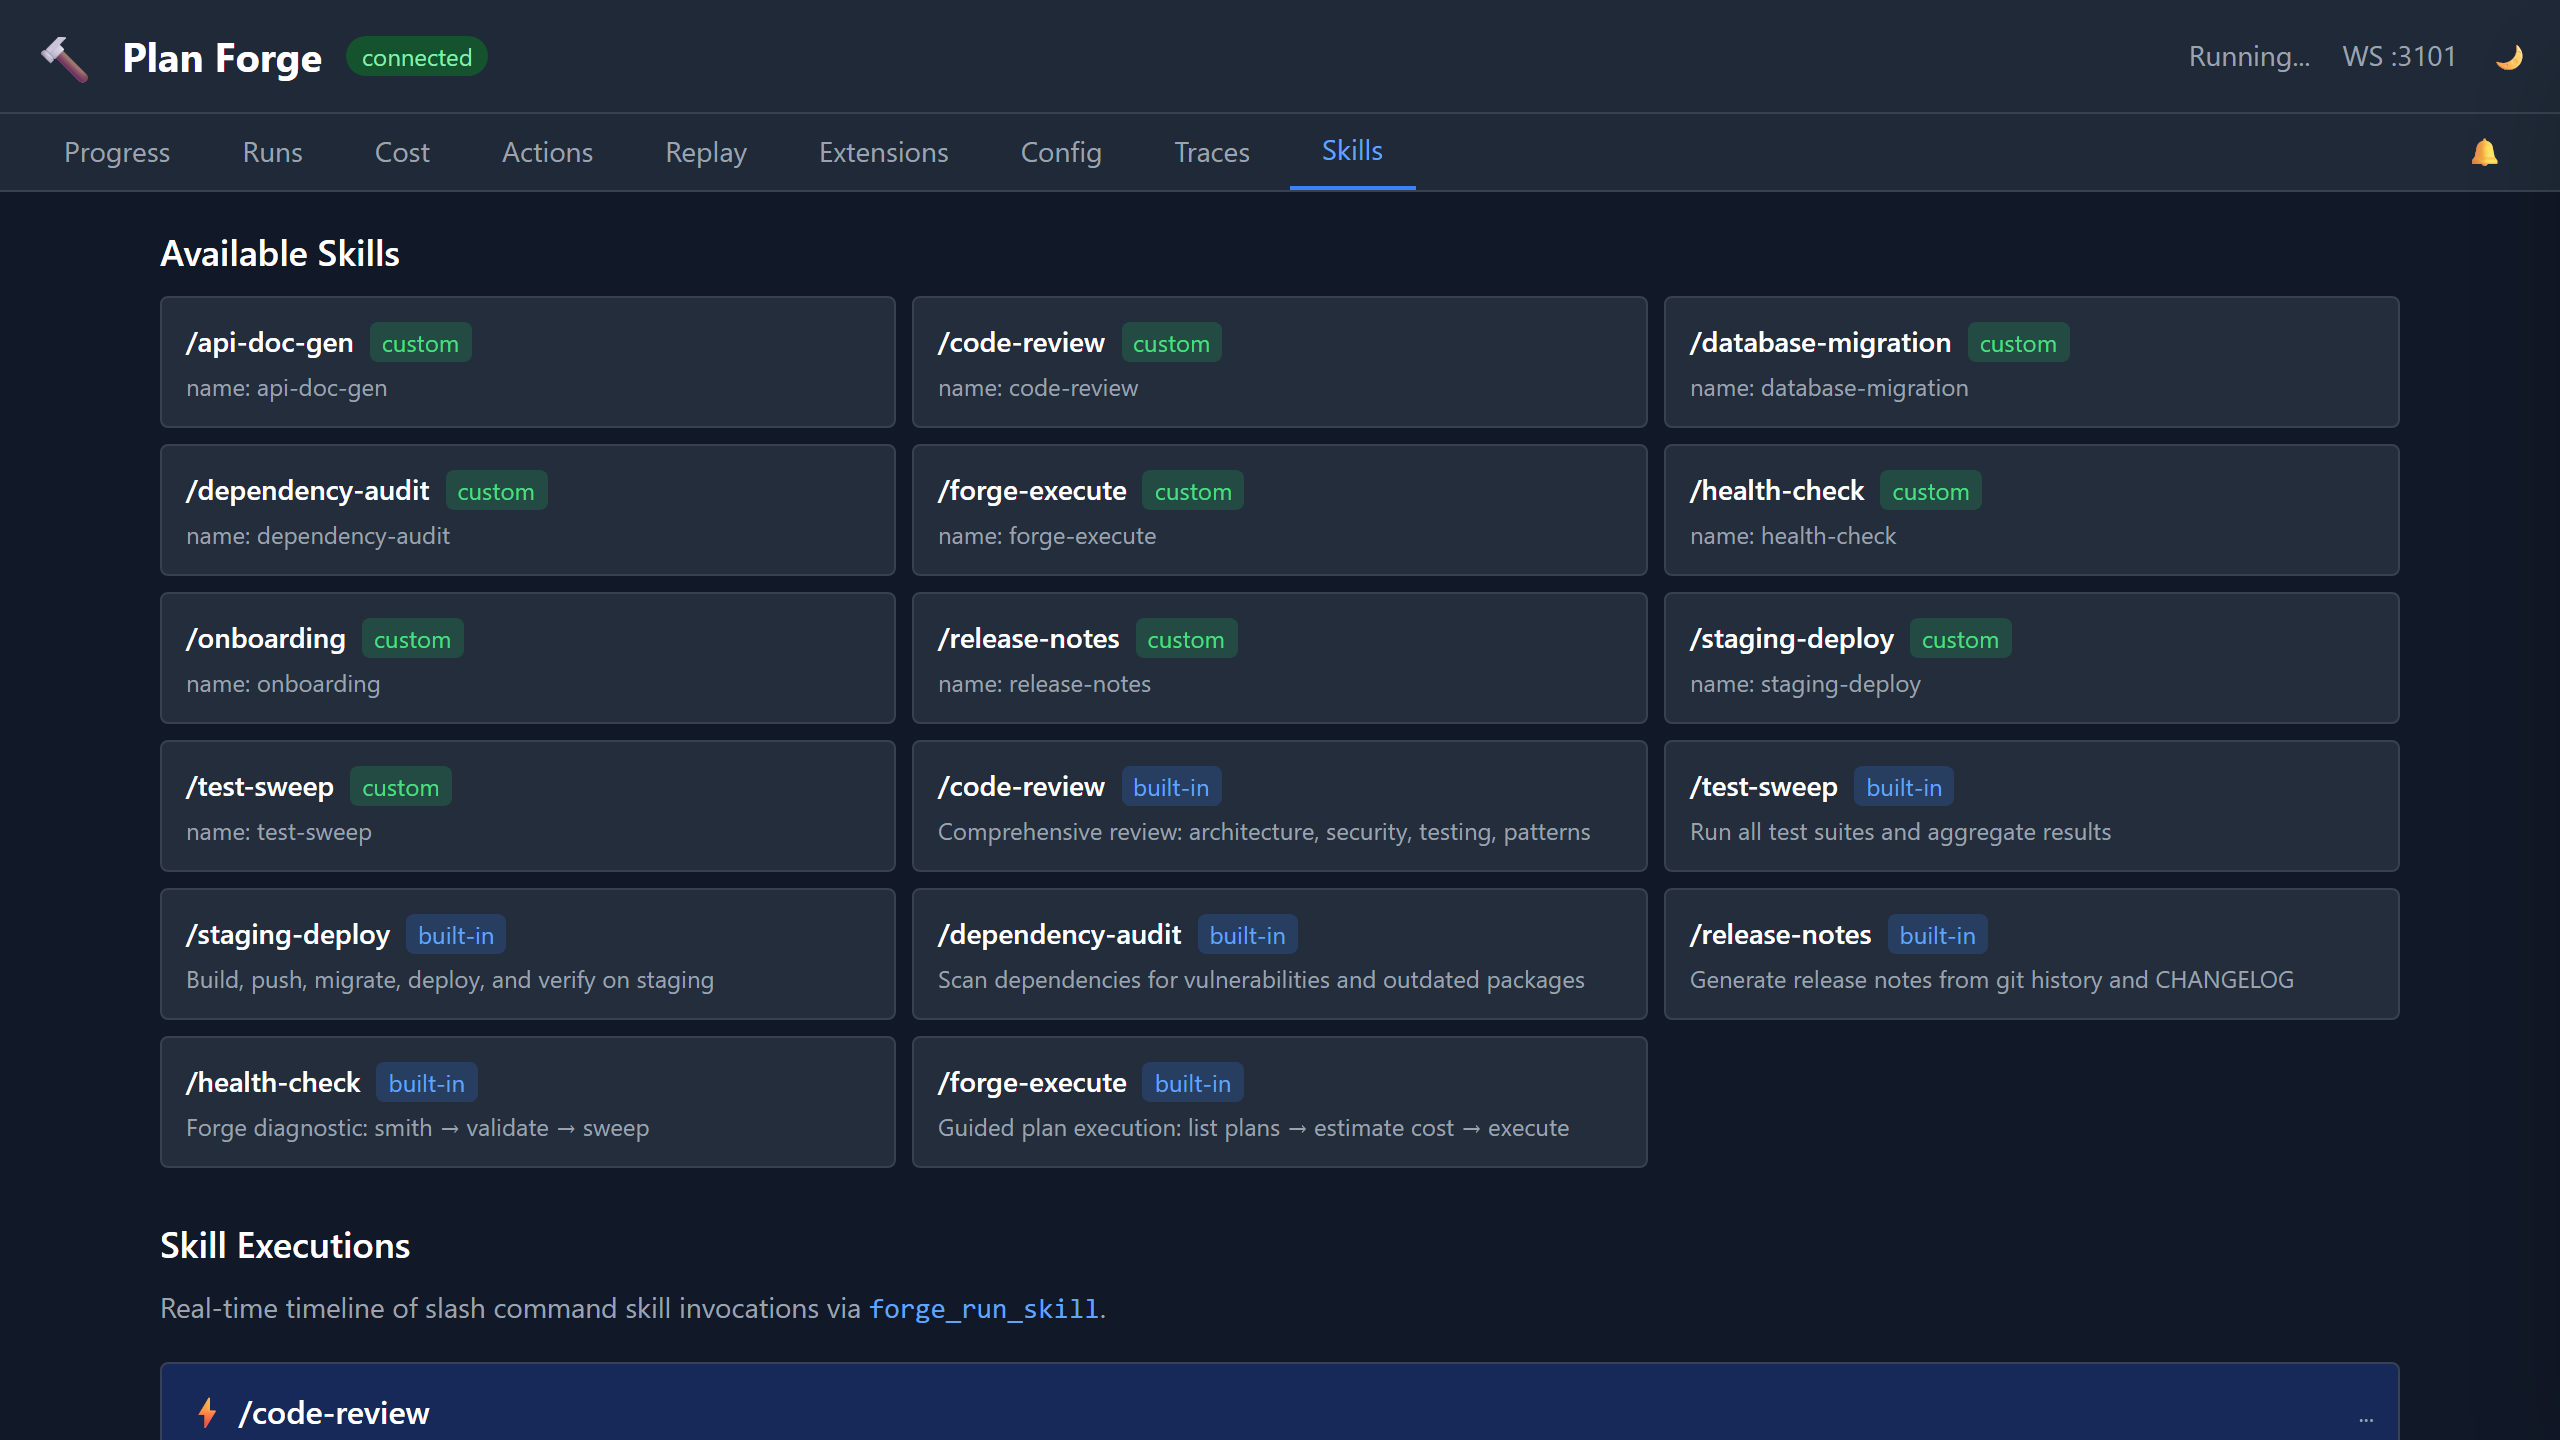
Task: Open the Cost tab
Action: 401,152
